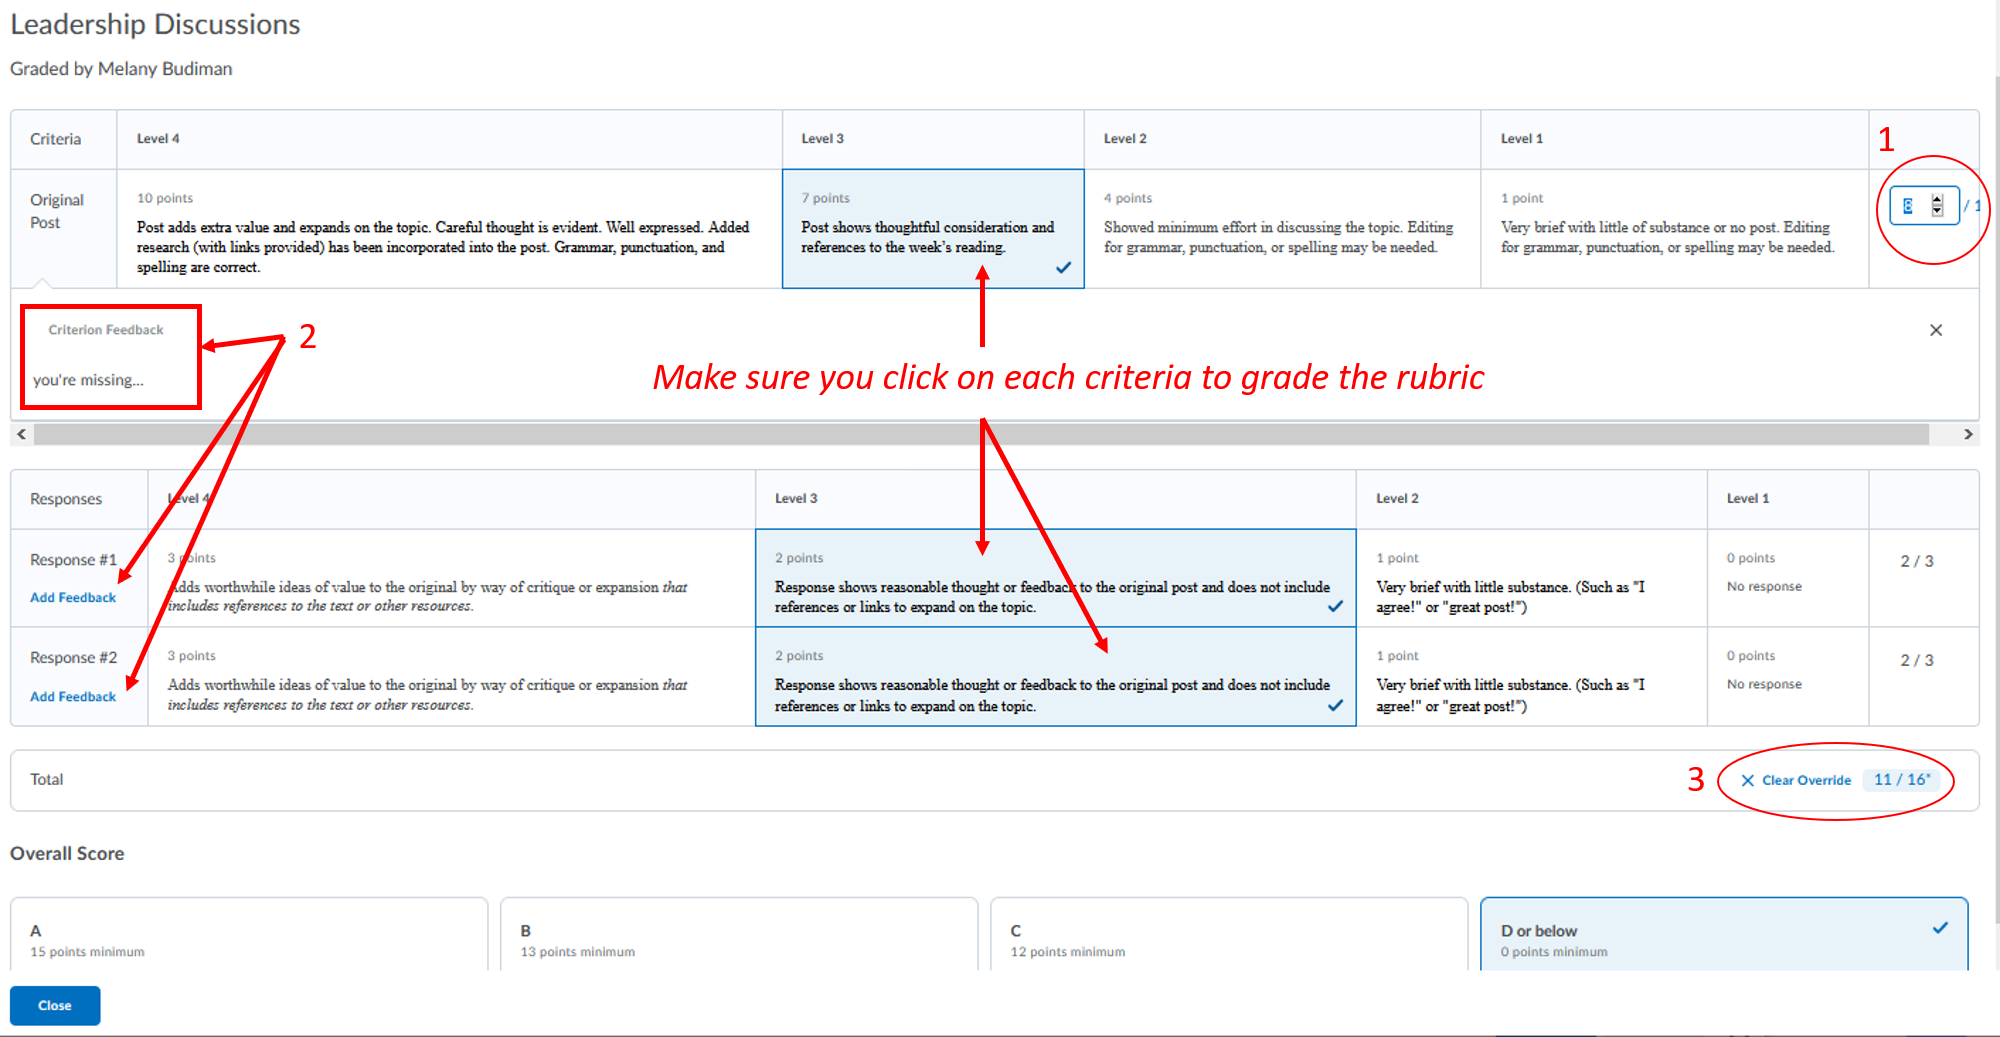Mark Response #2 as No response
2000x1037 pixels.
[x=1787, y=678]
